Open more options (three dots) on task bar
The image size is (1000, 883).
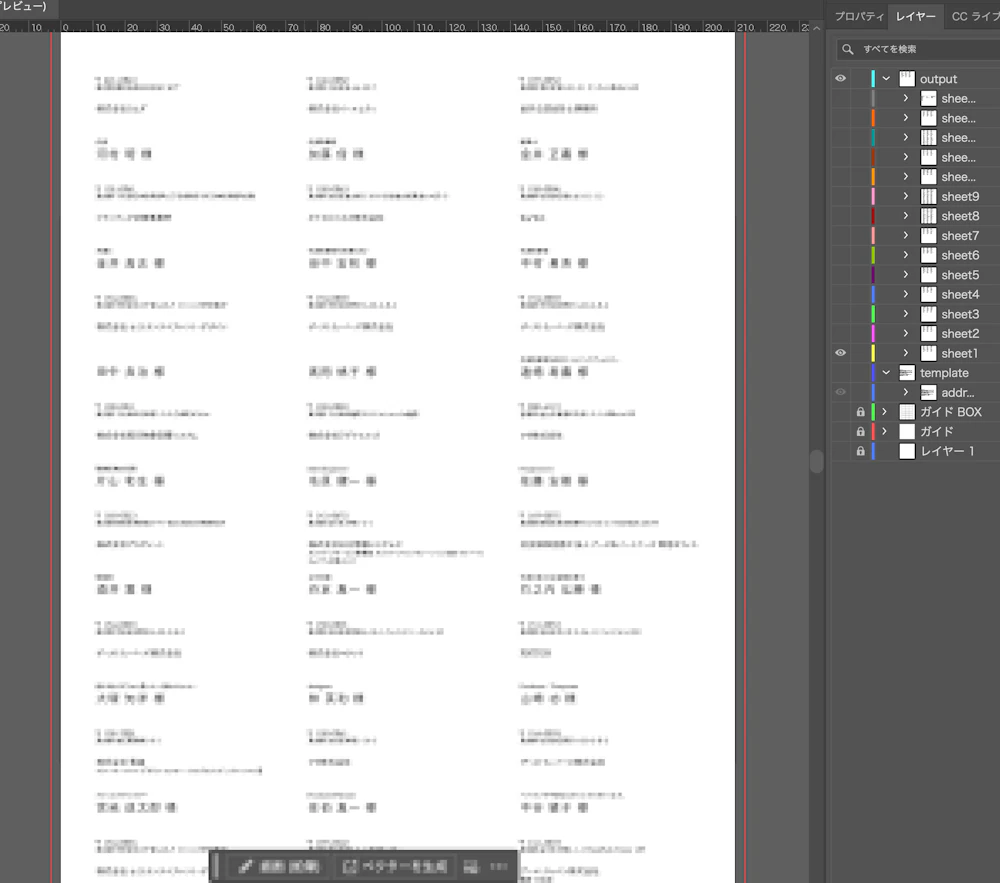coord(499,866)
